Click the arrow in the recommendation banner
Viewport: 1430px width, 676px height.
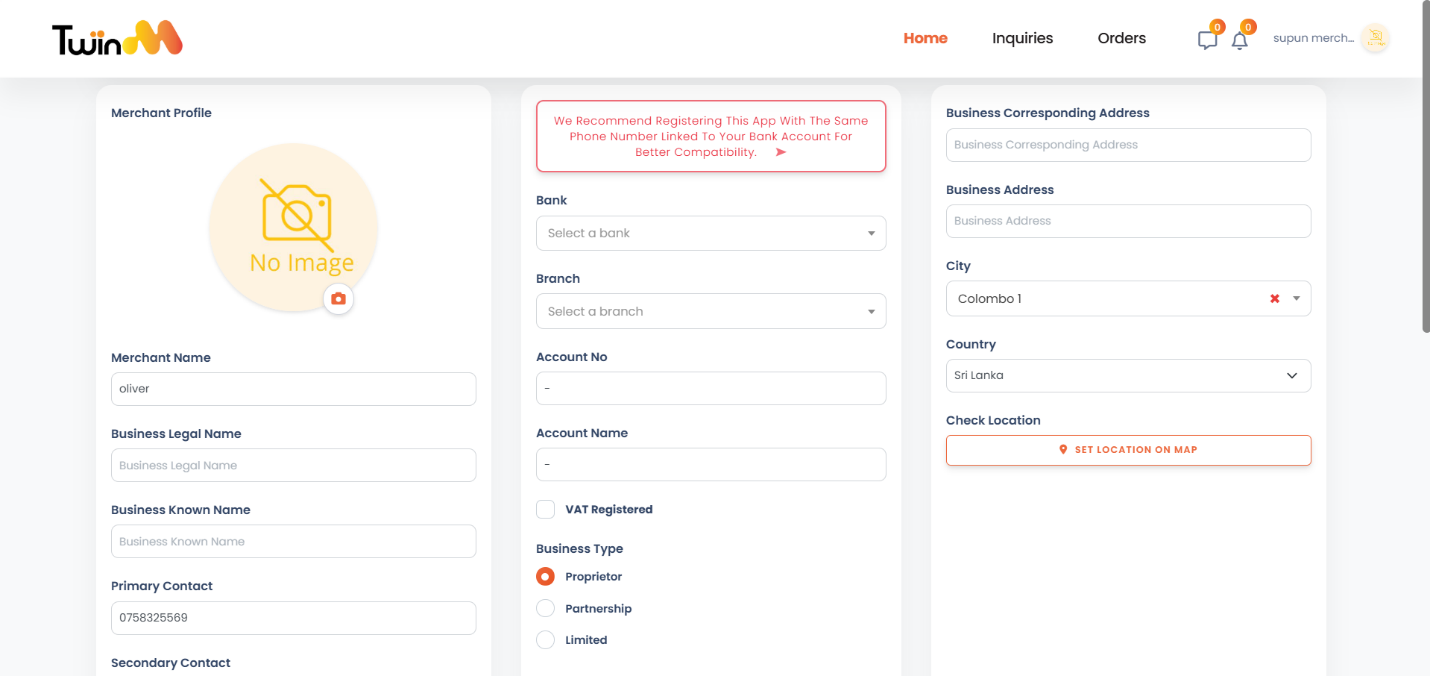point(779,152)
